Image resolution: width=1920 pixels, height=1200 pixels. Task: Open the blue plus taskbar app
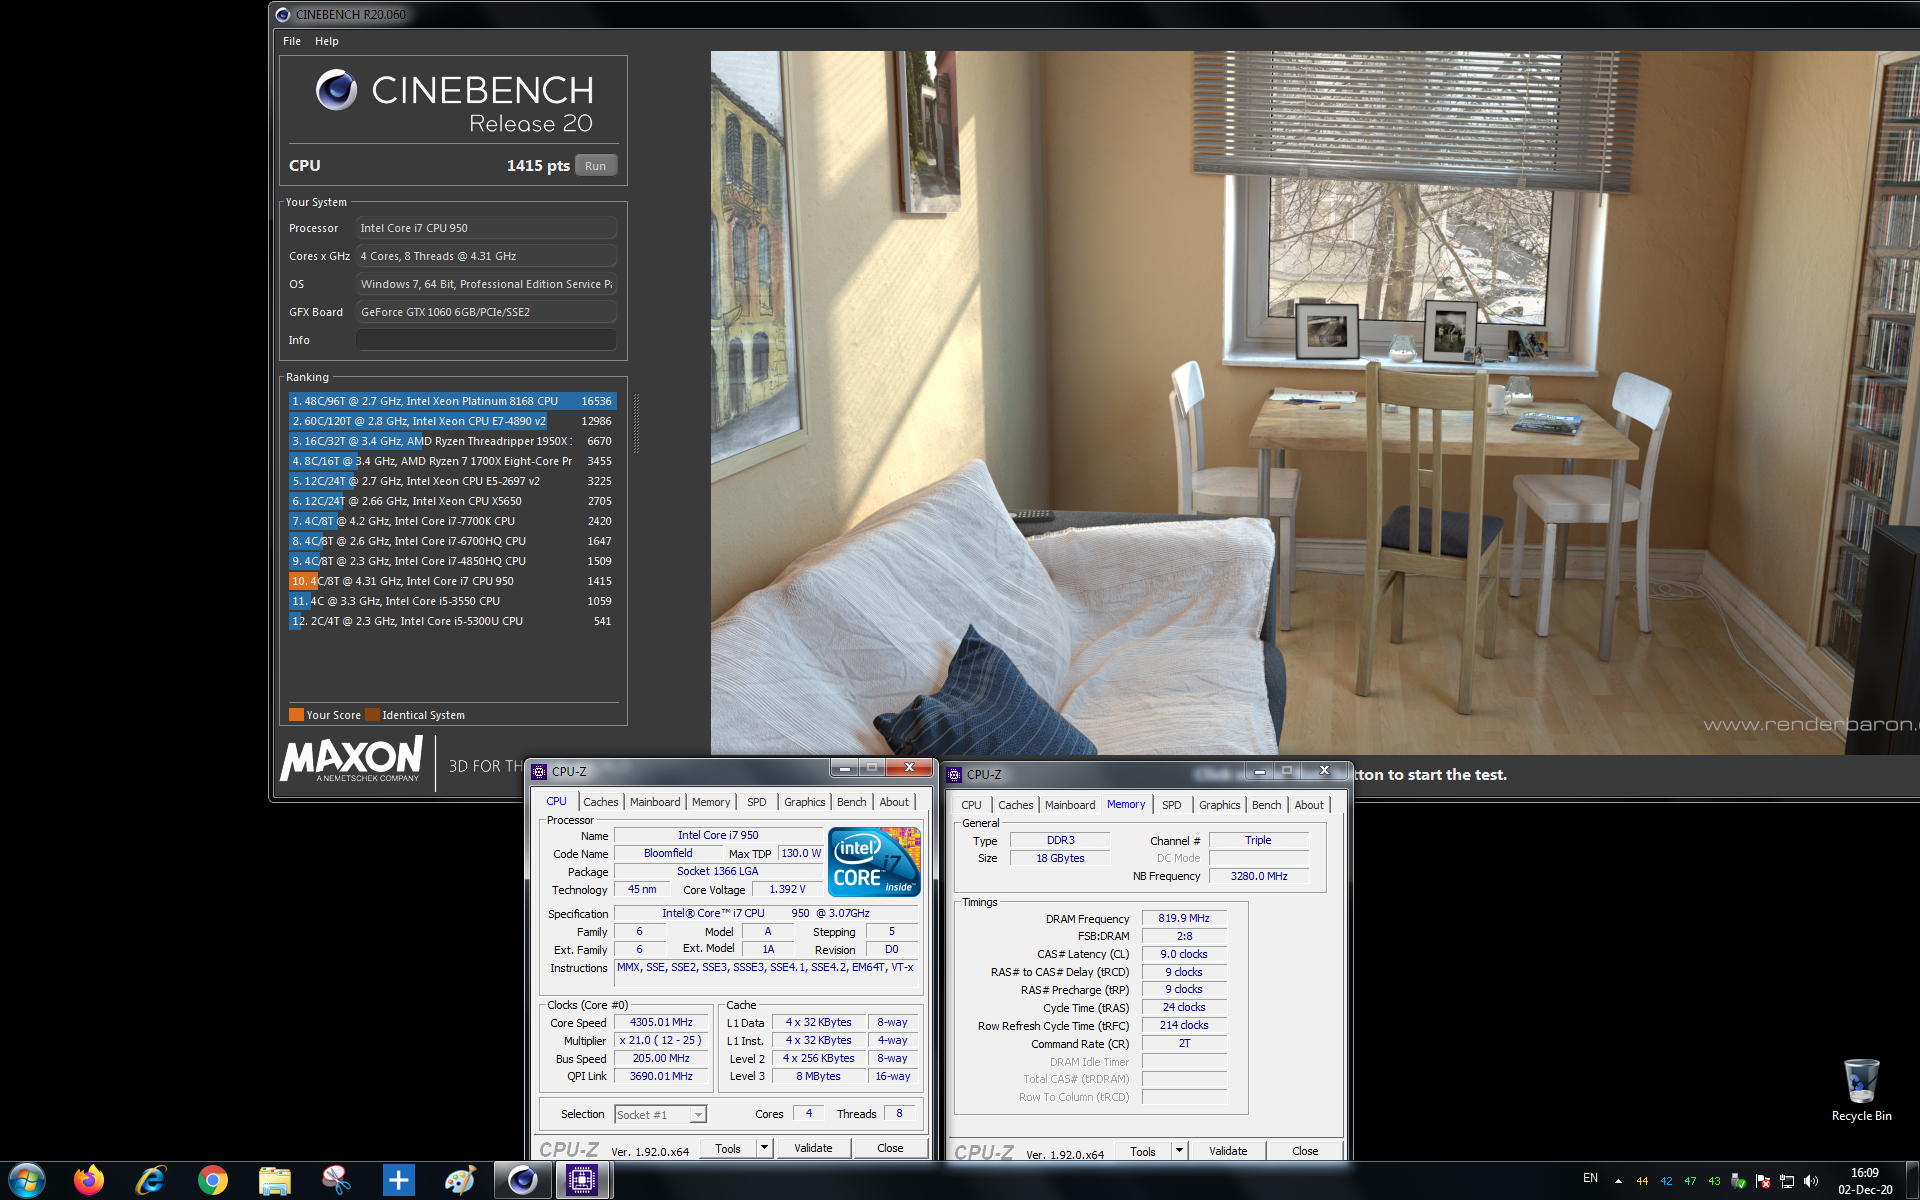[x=398, y=1181]
